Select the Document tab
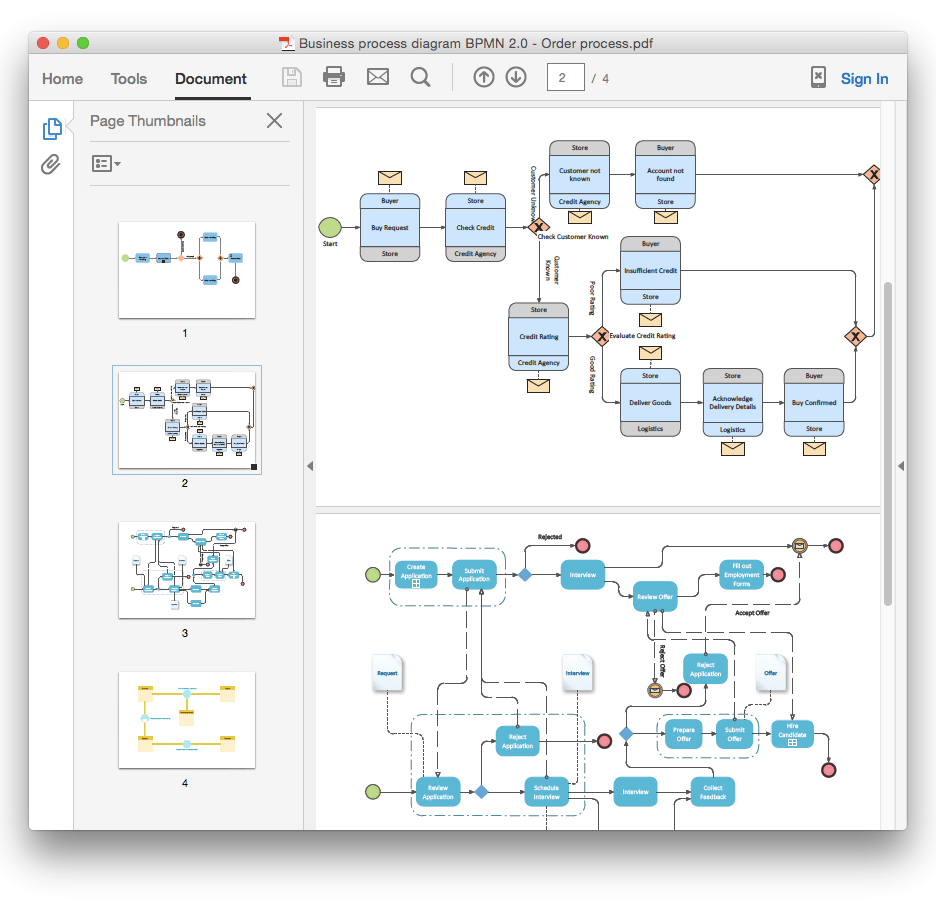Image resolution: width=936 pixels, height=909 pixels. coord(211,78)
